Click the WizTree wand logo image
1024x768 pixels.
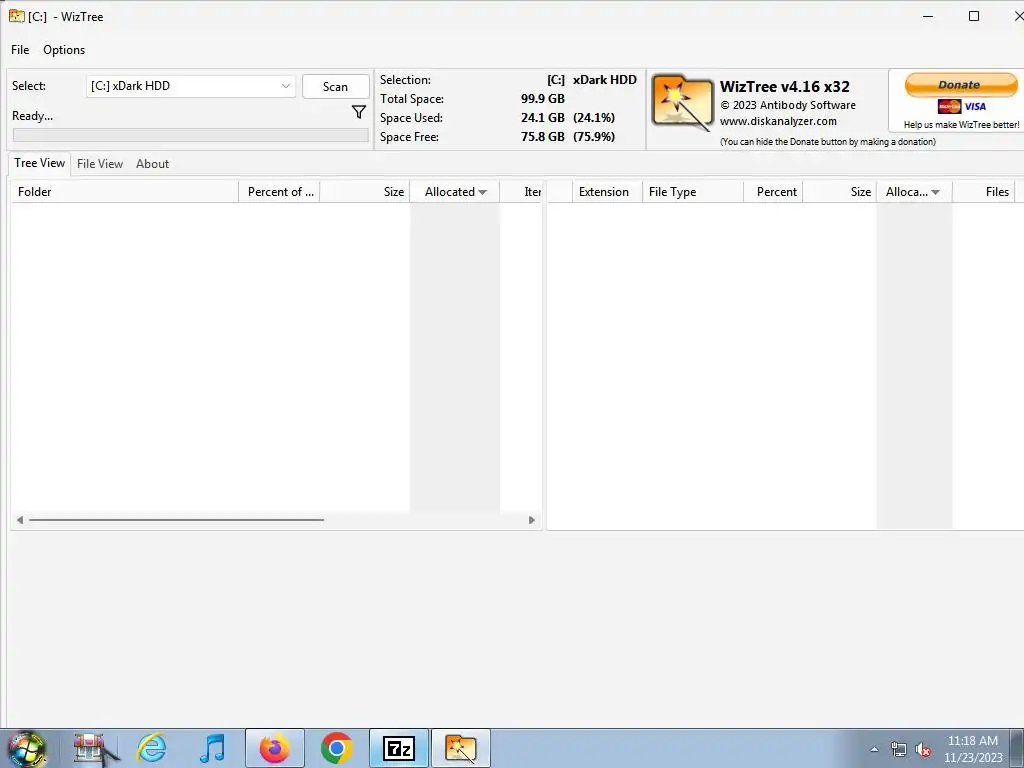pyautogui.click(x=682, y=104)
